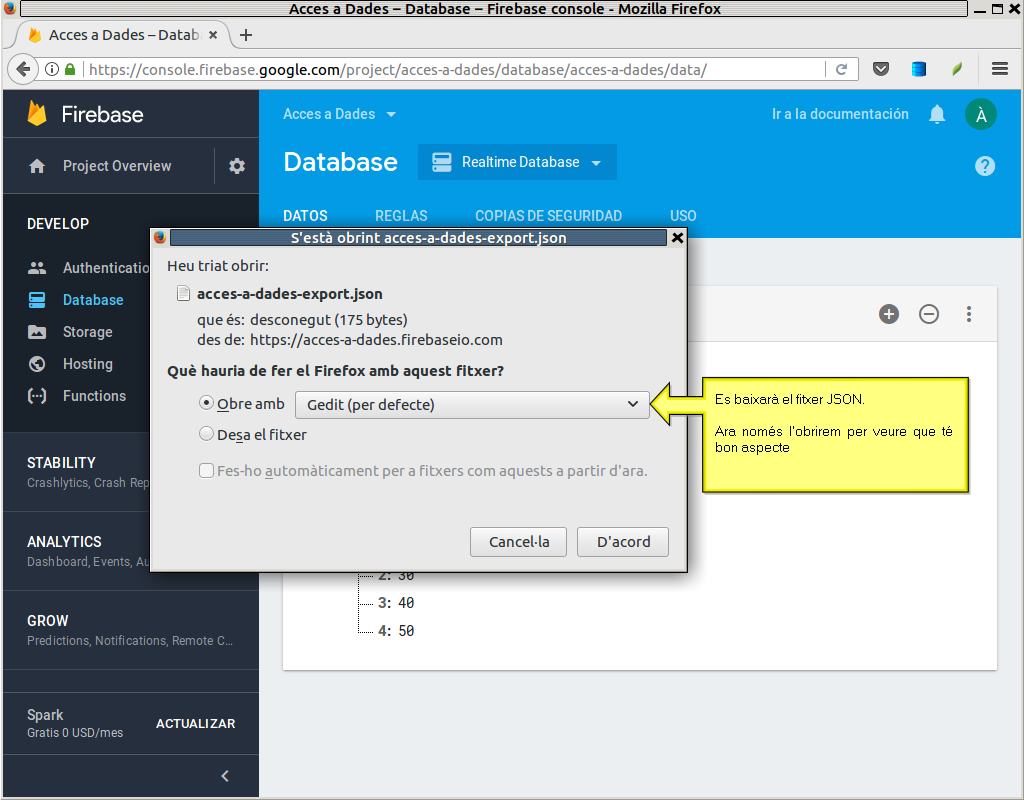Click ACTUALIZAR to upgrade plan
This screenshot has height=800, width=1024.
(195, 724)
